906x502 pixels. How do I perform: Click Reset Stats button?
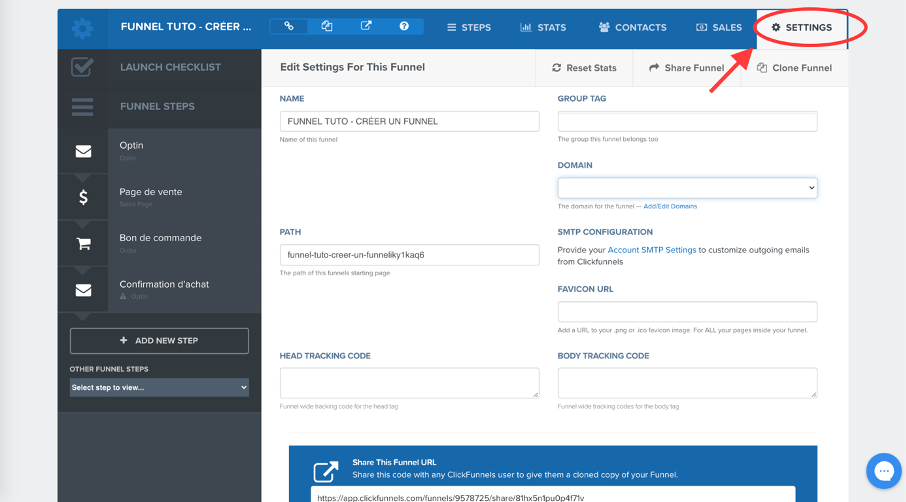point(584,68)
